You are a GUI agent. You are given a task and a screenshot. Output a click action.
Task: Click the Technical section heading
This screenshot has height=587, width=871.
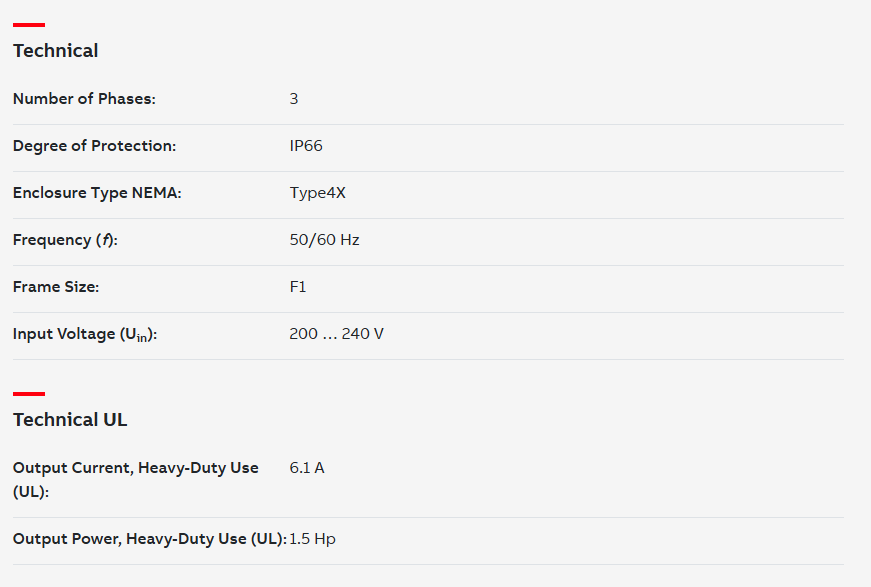(x=56, y=51)
